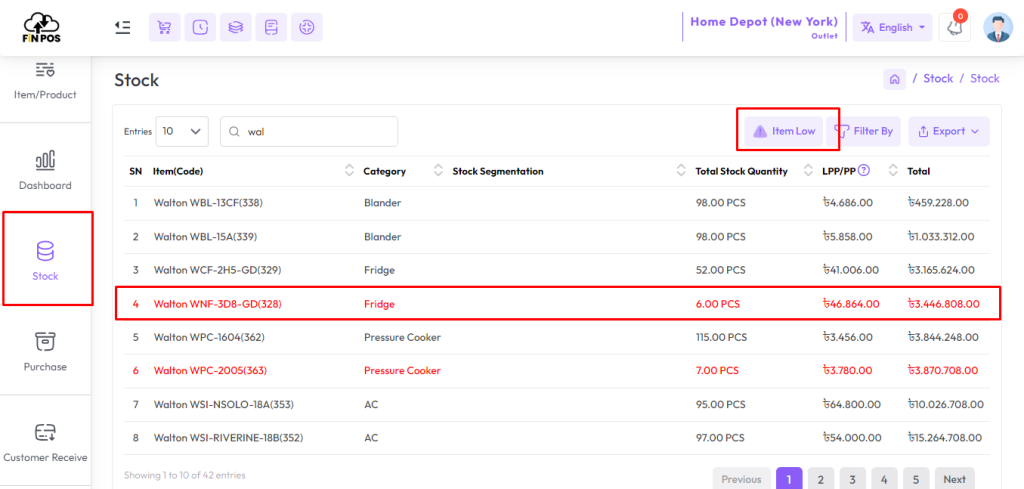Click the ৳46.864.00 price cell

pyautogui.click(x=851, y=304)
